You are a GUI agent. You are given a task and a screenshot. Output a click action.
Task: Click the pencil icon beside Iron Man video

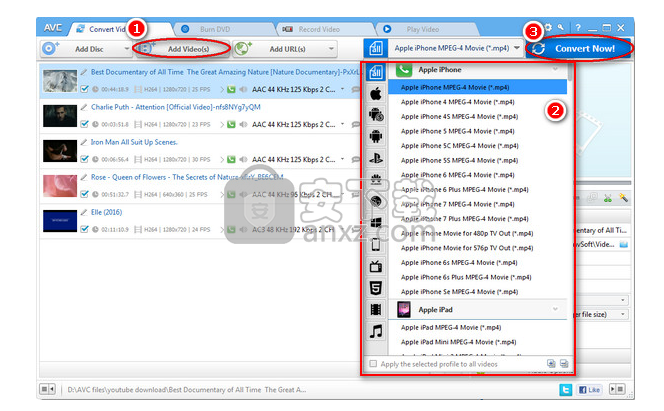(x=84, y=142)
